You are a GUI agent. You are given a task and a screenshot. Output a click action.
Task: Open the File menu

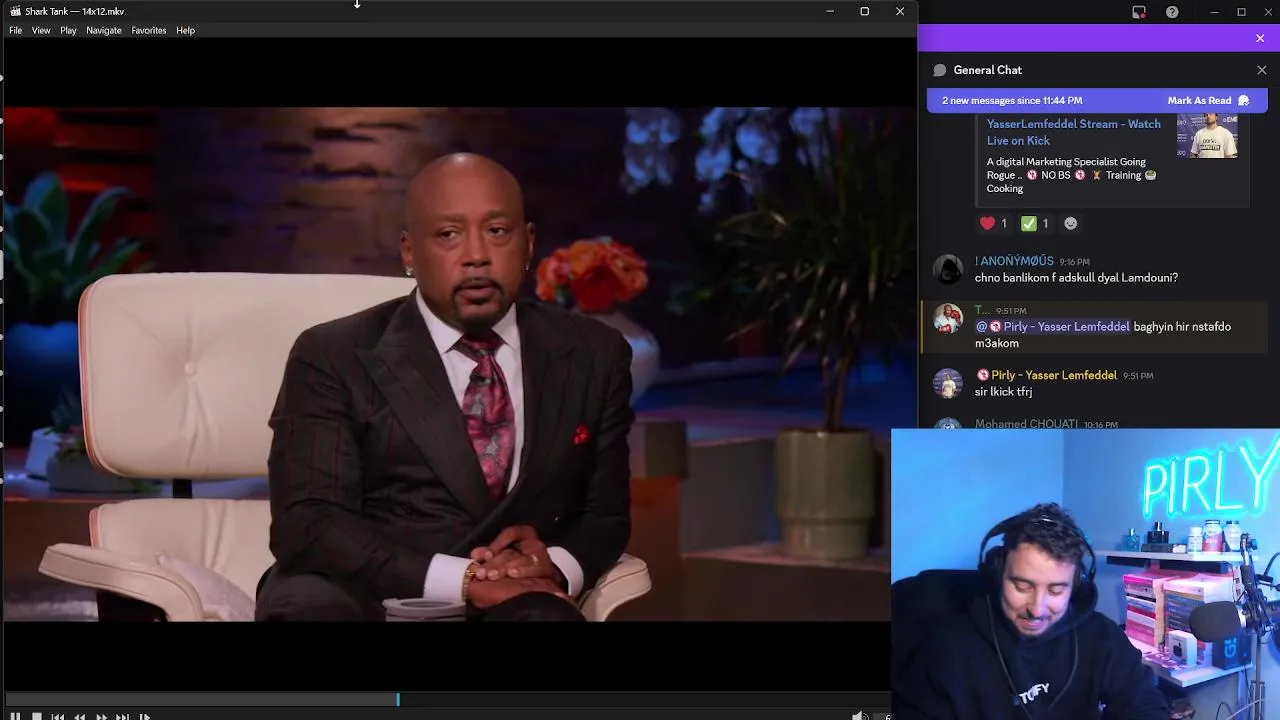click(15, 30)
